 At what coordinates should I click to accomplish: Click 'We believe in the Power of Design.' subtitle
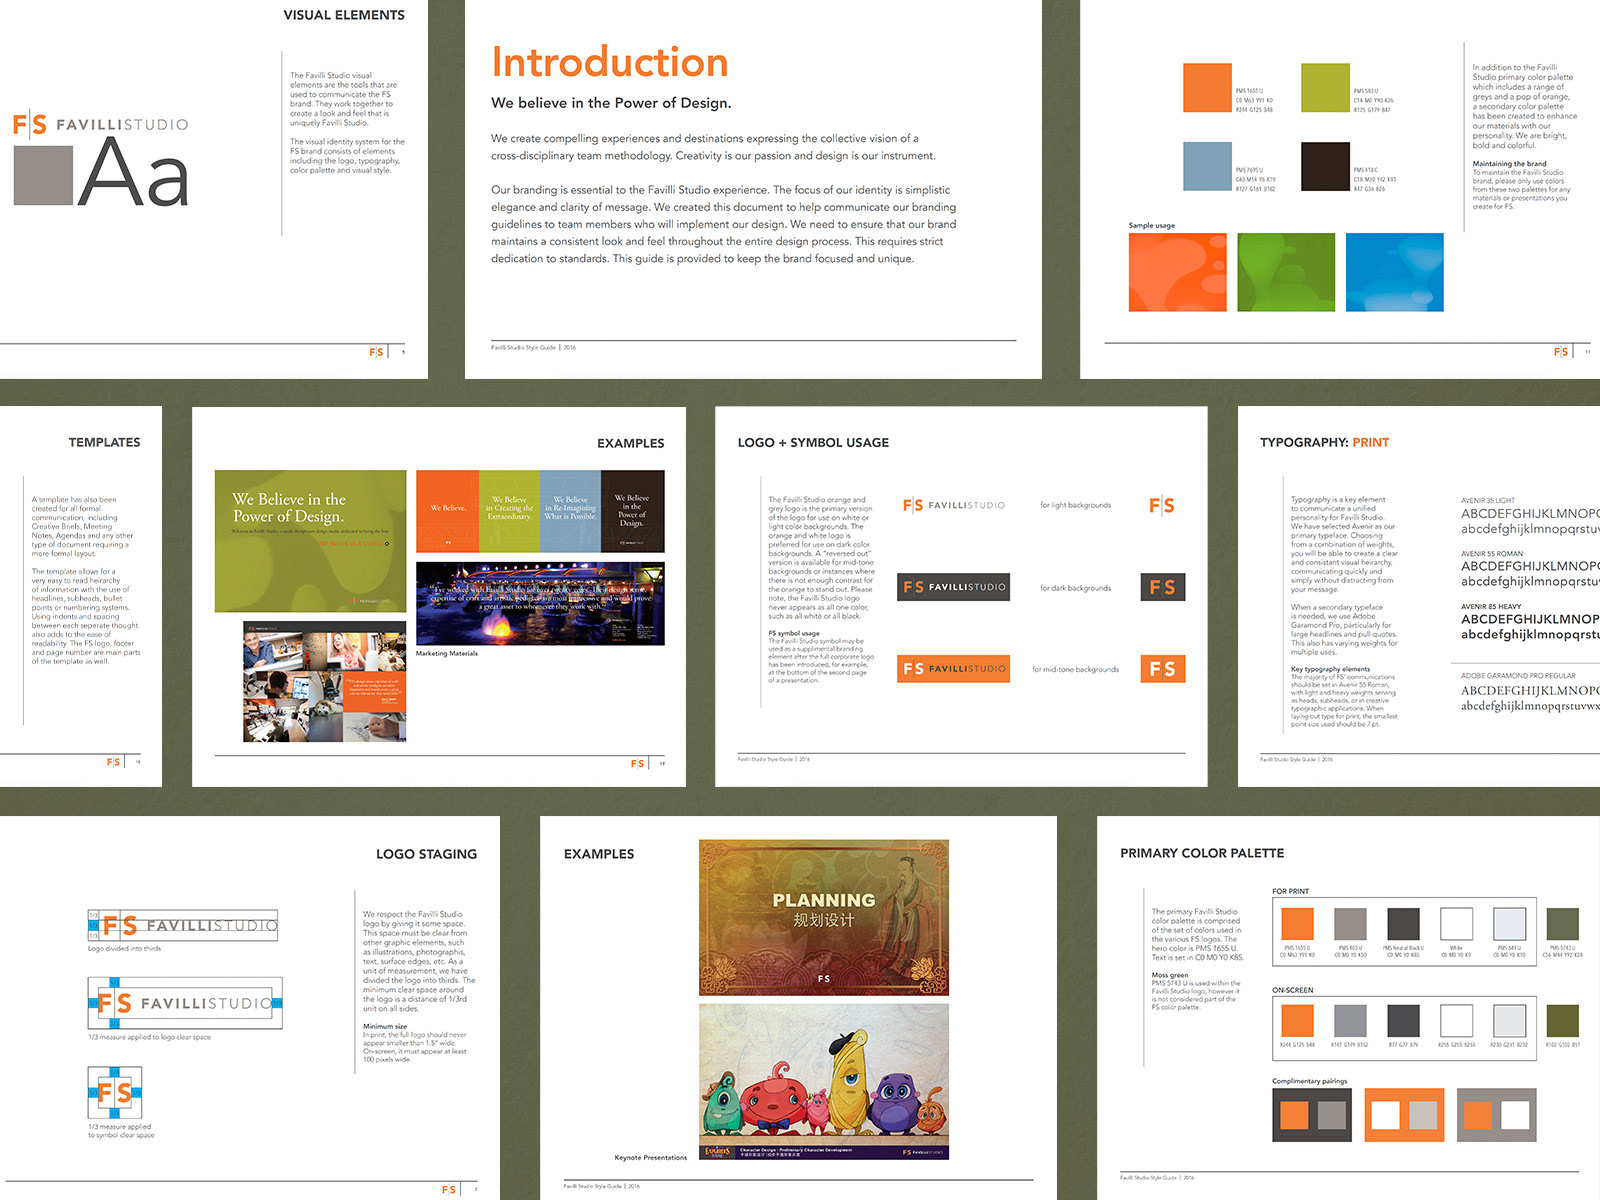611,103
